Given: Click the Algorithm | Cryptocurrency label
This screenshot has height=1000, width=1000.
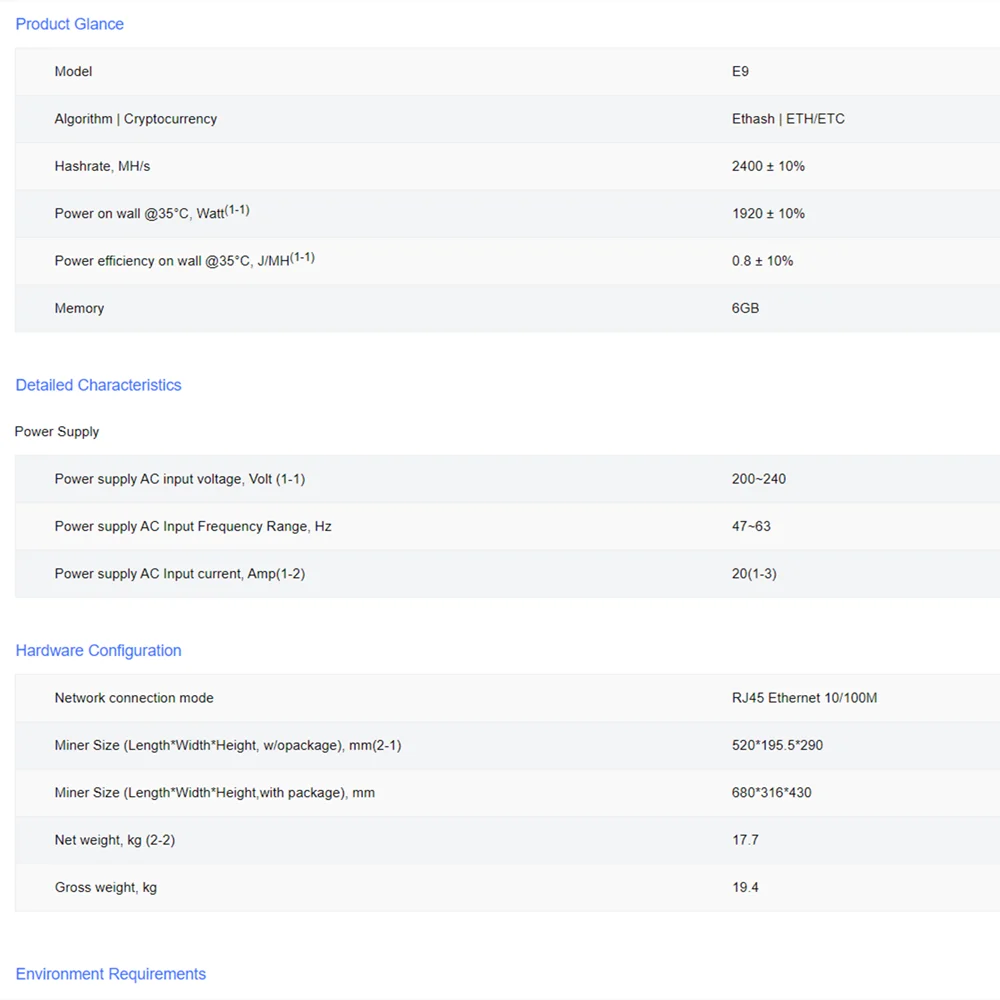Looking at the screenshot, I should point(135,119).
